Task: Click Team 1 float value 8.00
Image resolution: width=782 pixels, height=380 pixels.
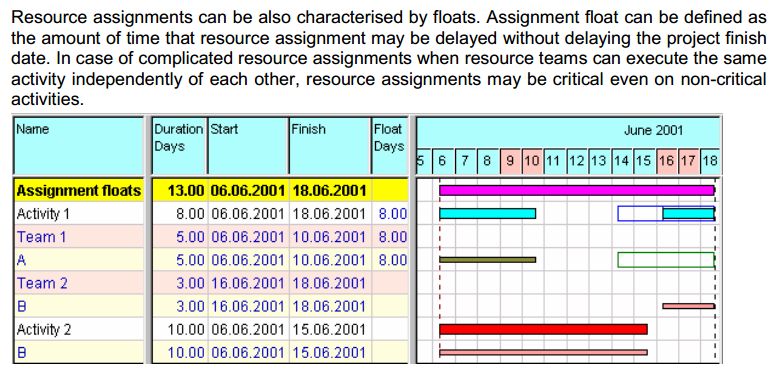Action: (392, 237)
